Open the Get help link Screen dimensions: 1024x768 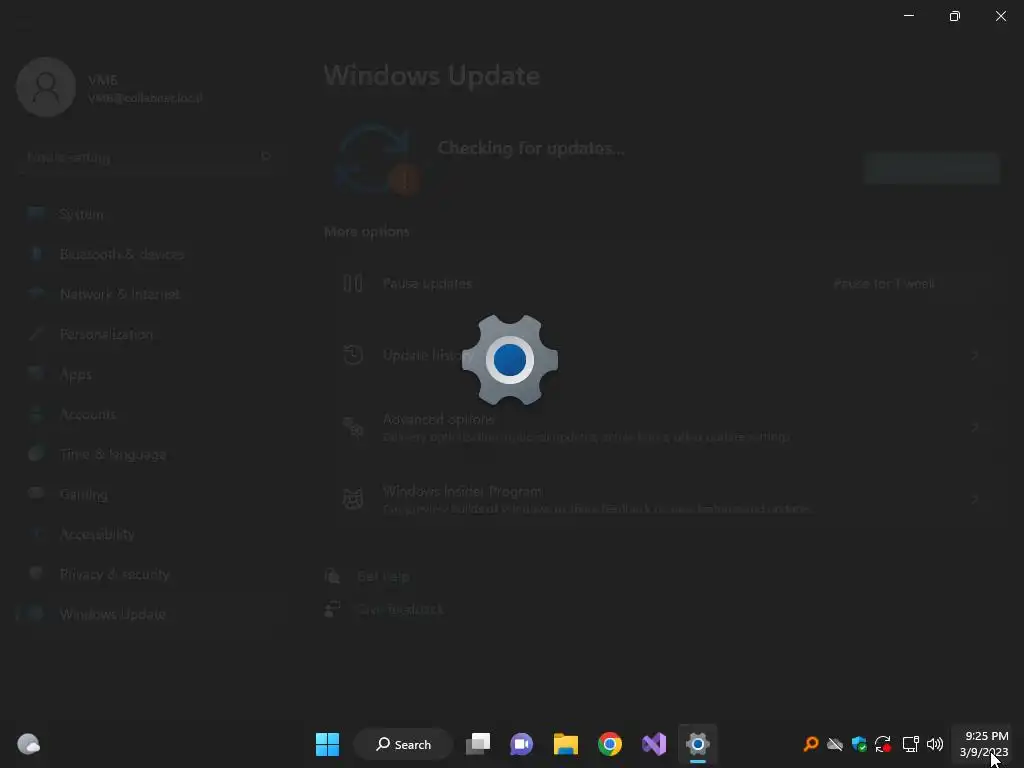(x=383, y=576)
